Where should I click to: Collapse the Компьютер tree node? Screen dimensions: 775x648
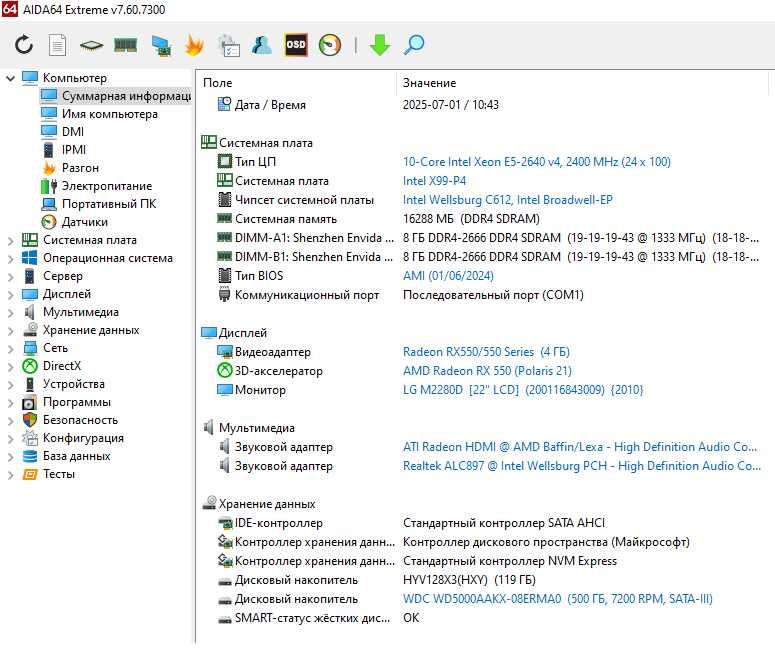(x=10, y=78)
